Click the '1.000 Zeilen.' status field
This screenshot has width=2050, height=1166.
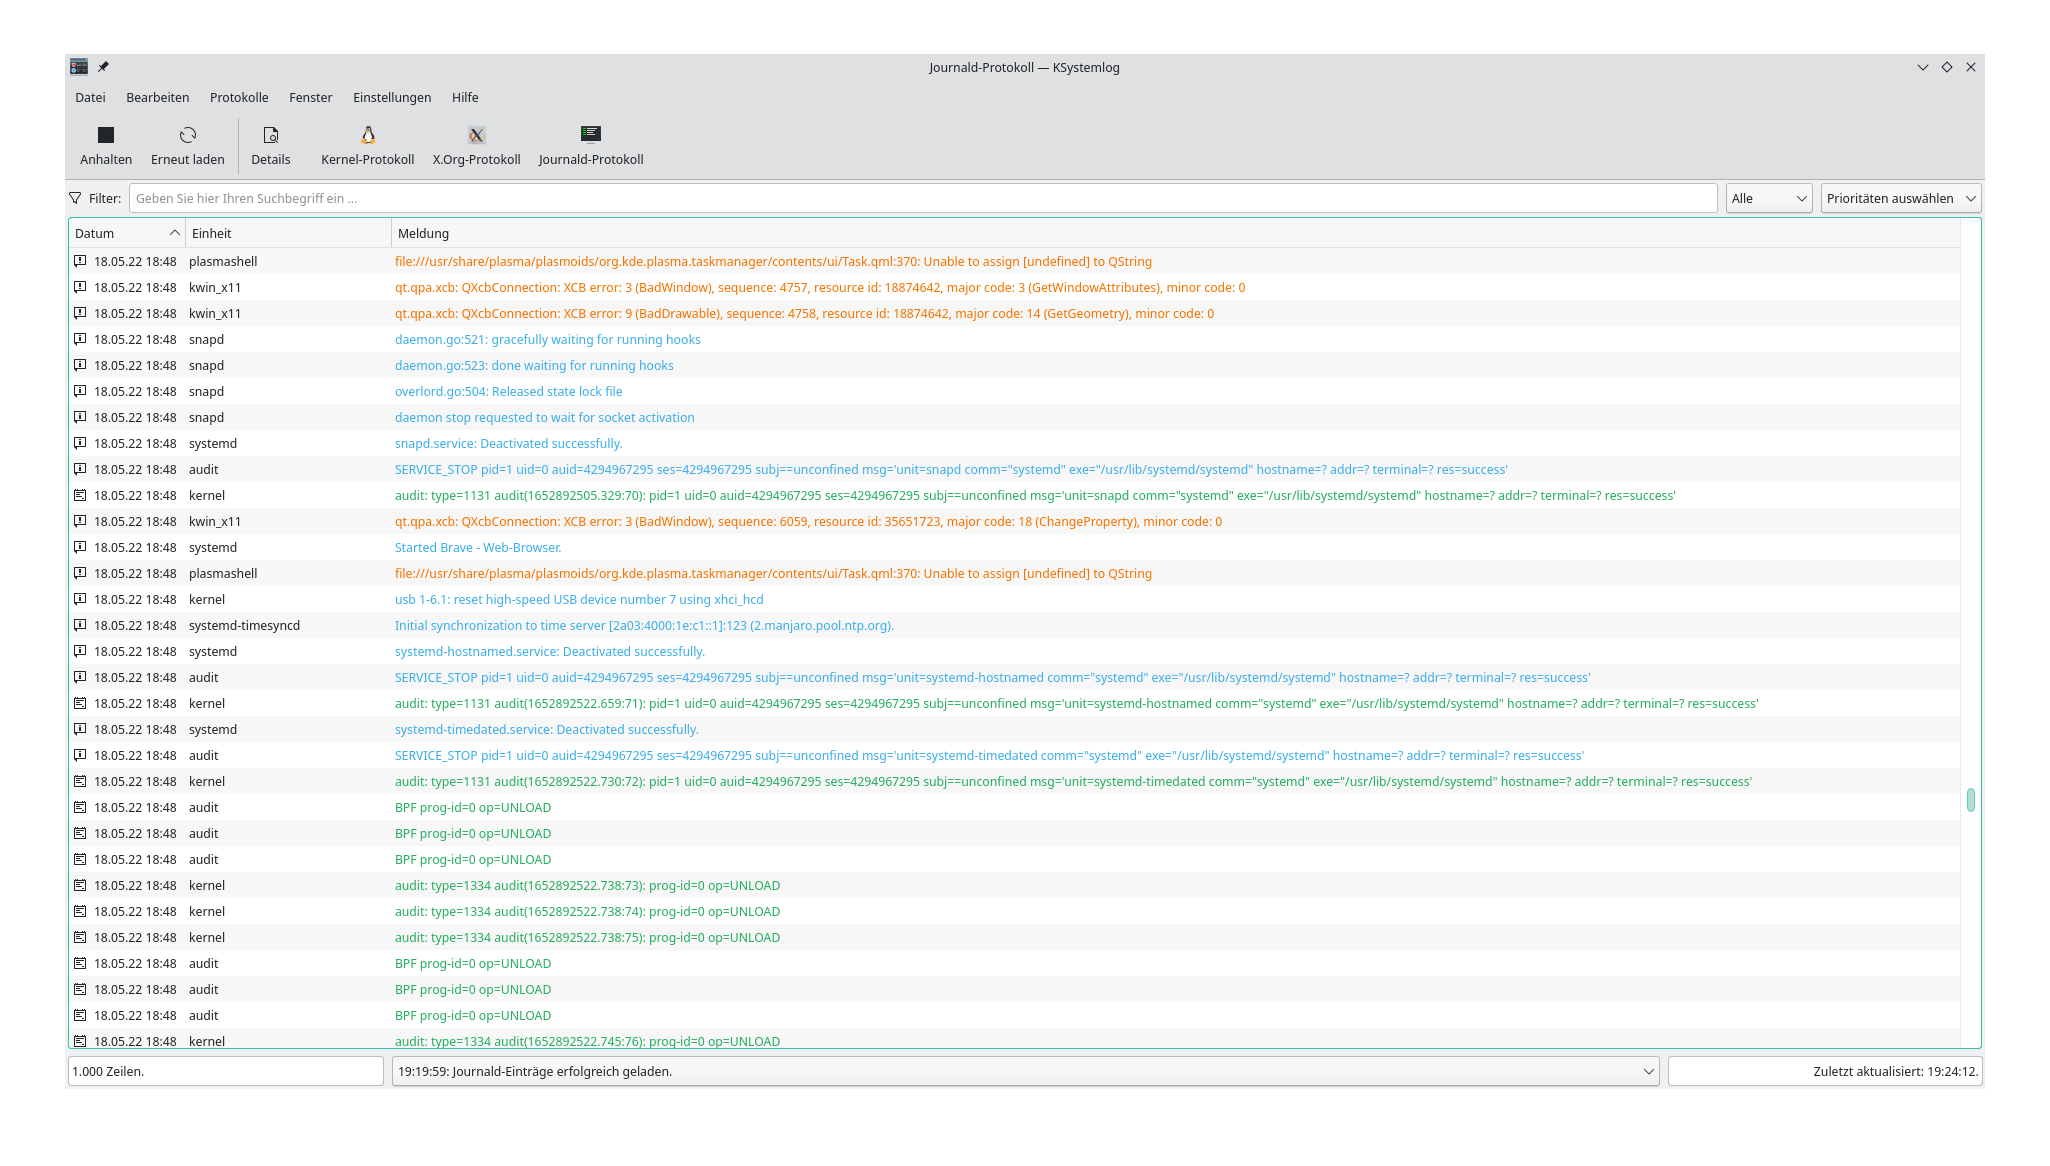[226, 1071]
